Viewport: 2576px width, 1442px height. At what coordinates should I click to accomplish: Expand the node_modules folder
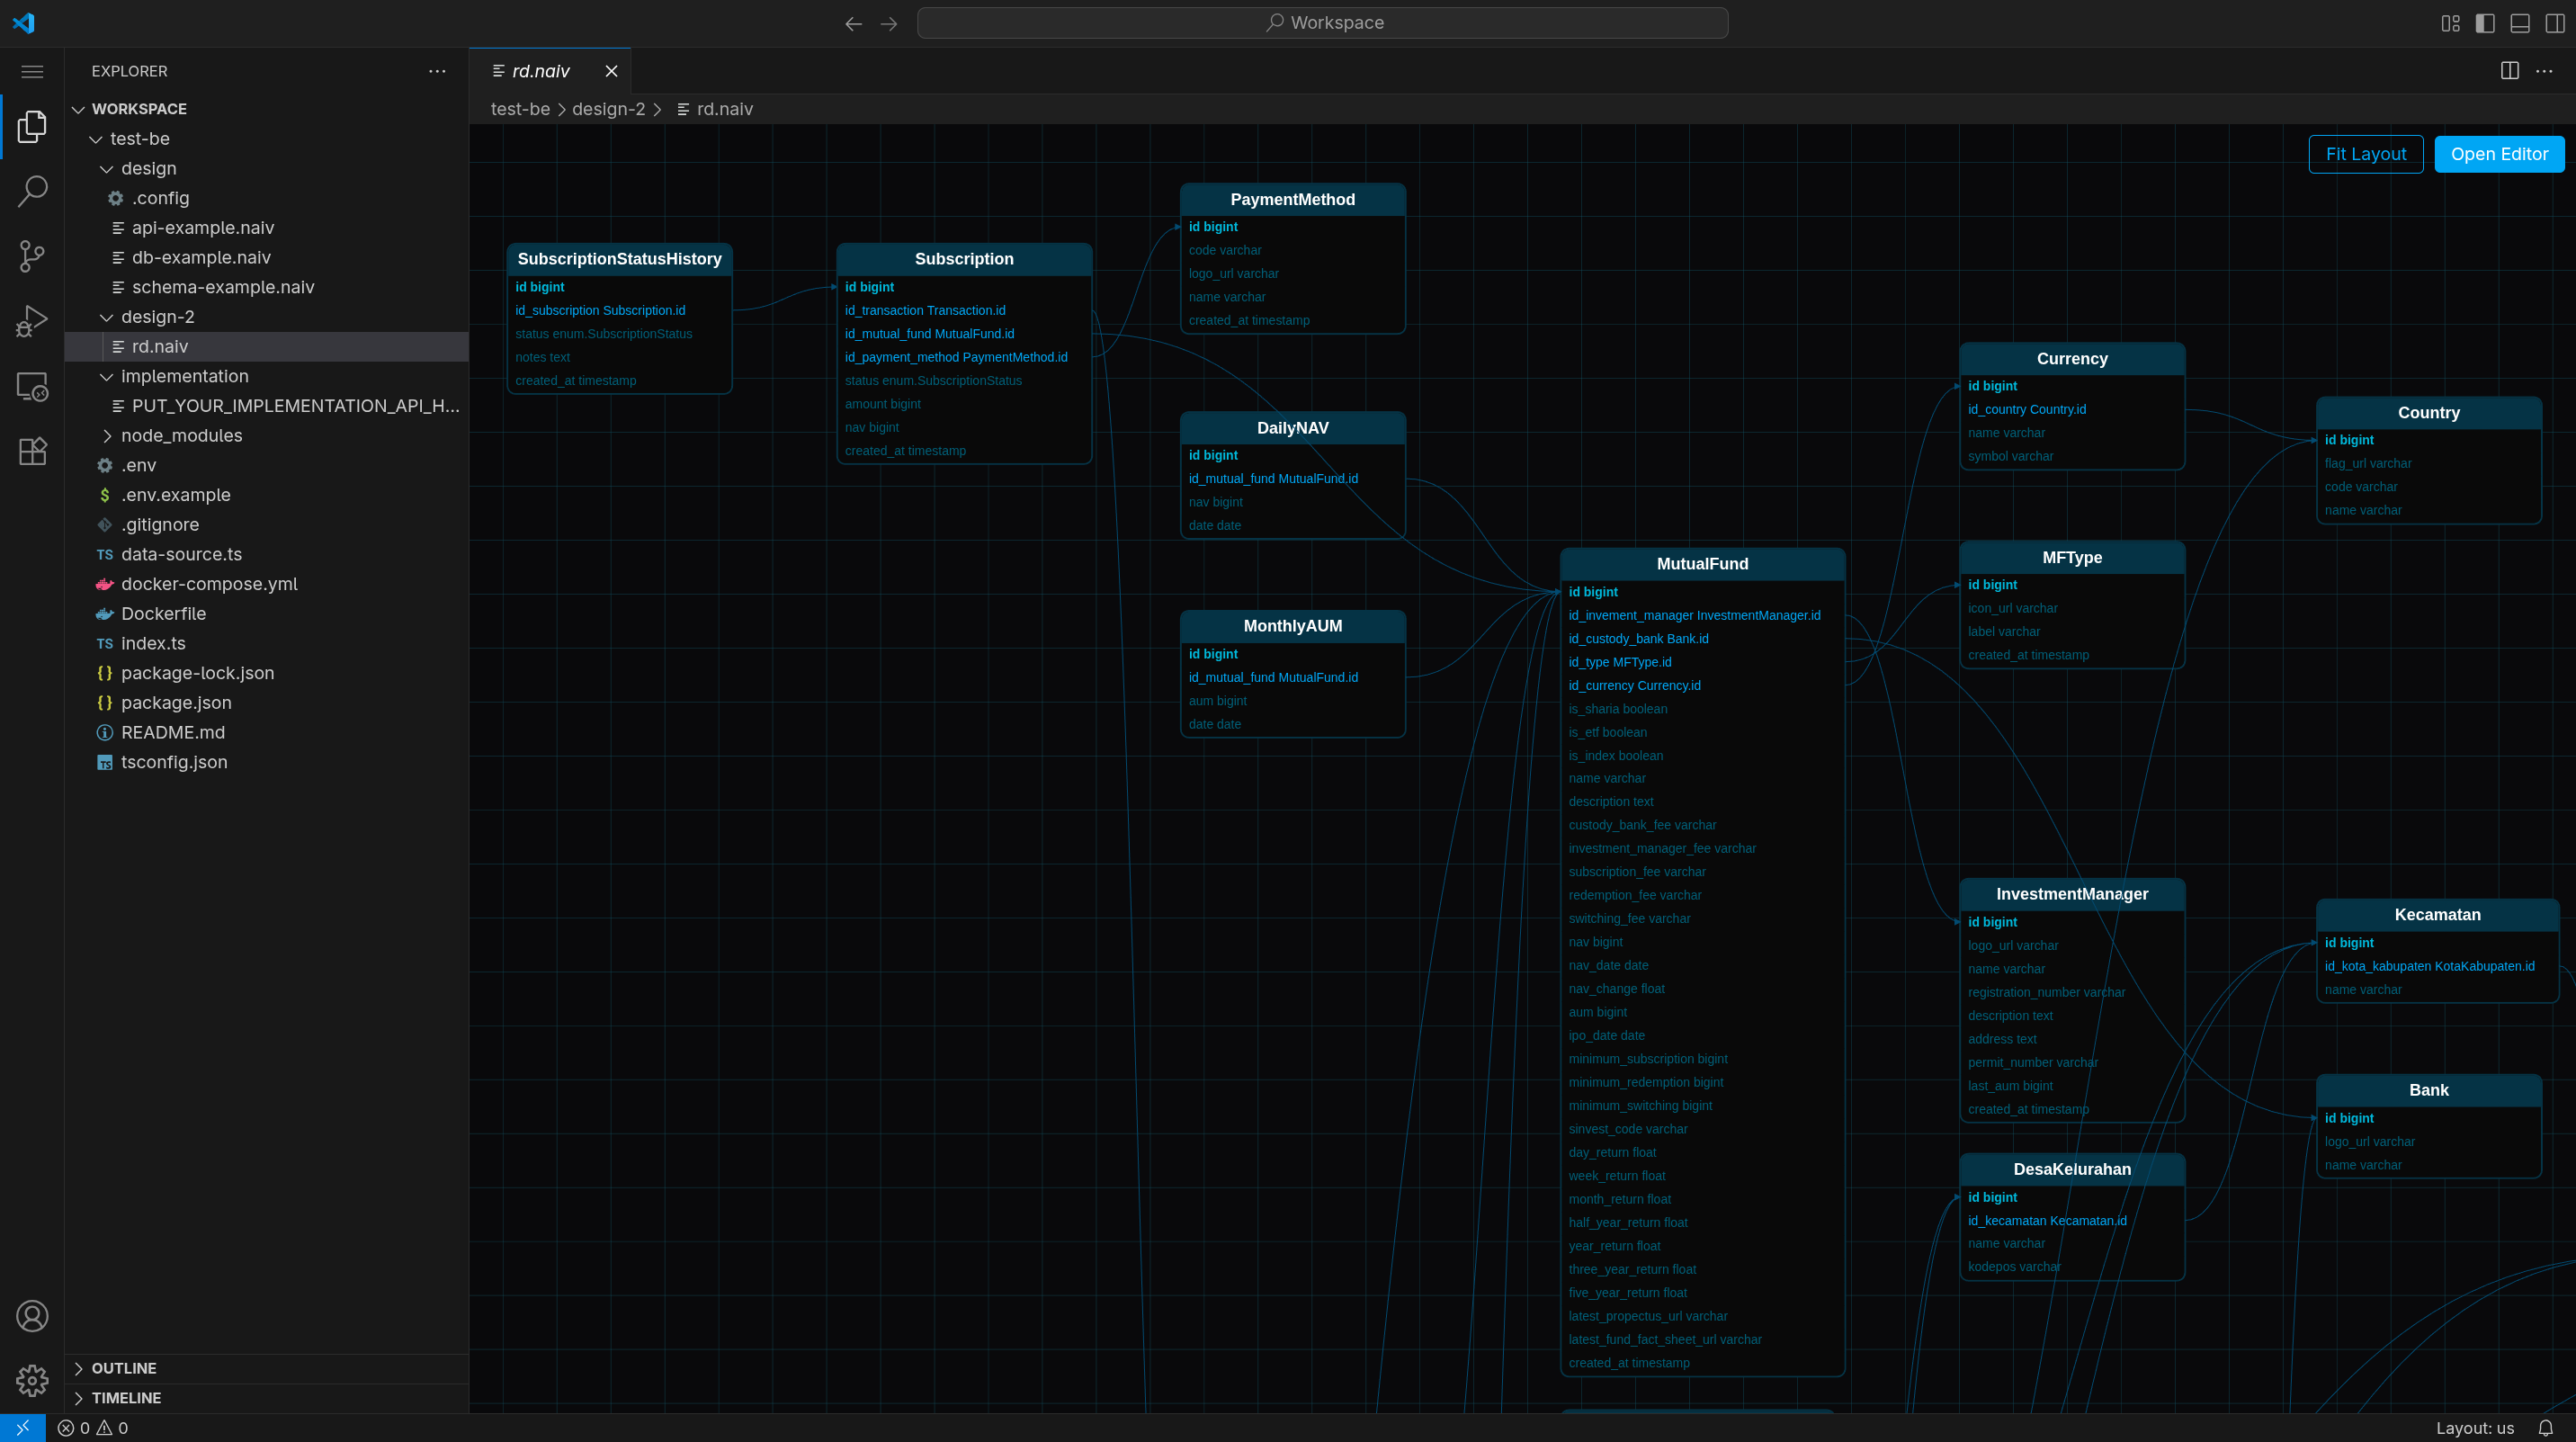pos(181,435)
